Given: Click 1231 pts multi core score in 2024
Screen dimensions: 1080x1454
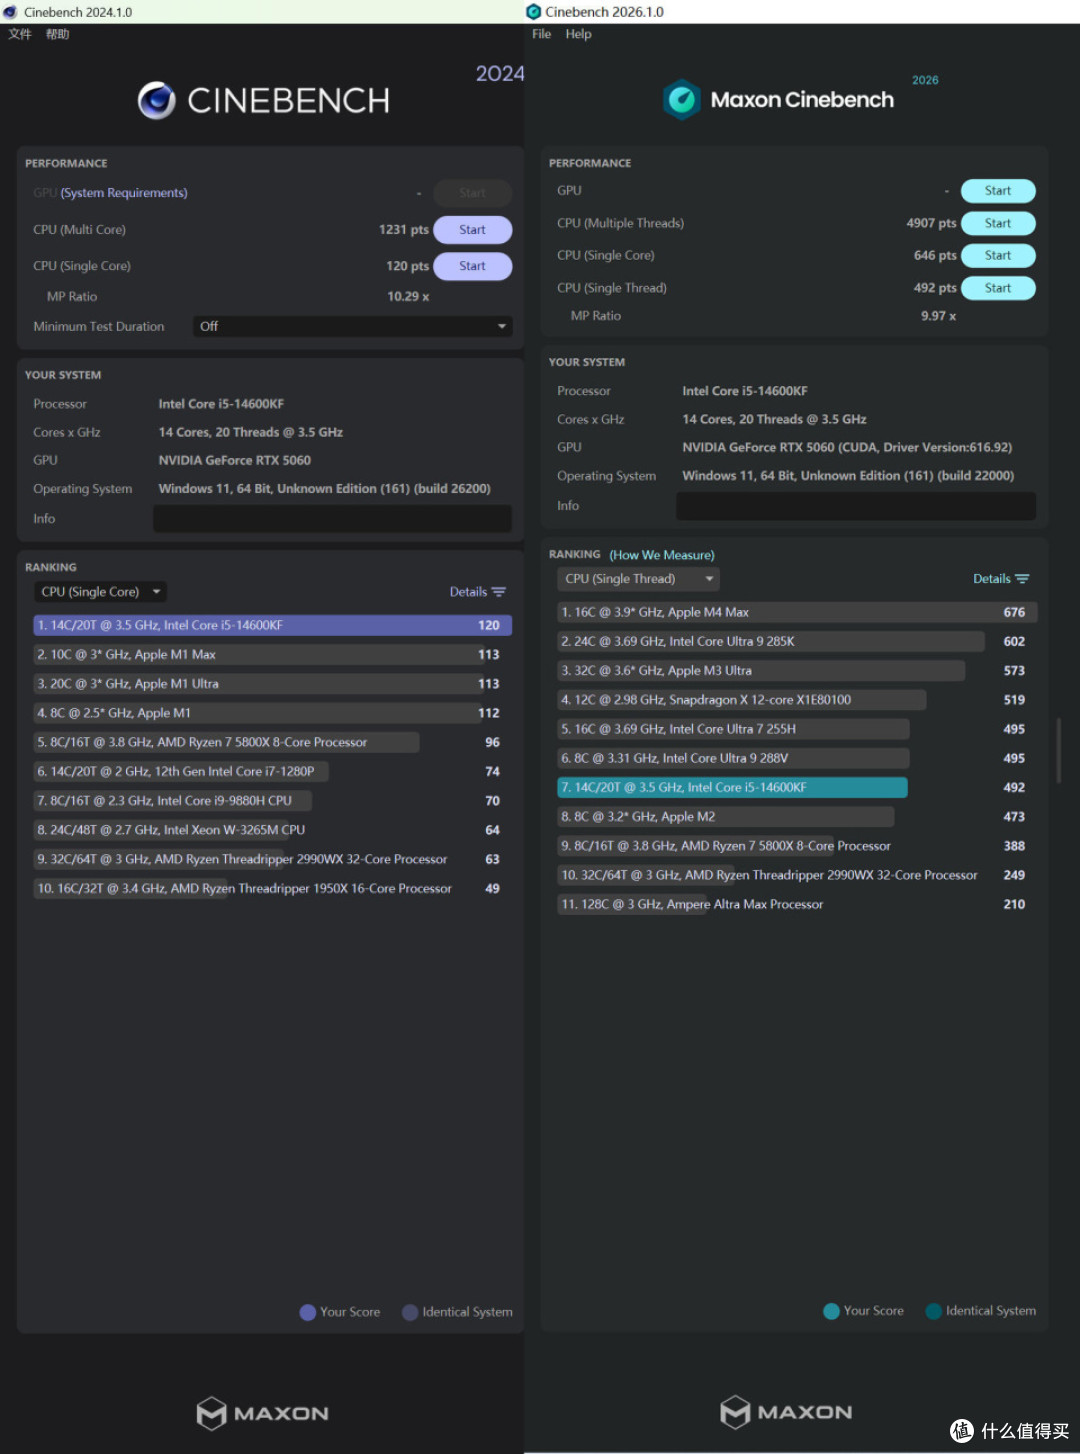Looking at the screenshot, I should 403,230.
